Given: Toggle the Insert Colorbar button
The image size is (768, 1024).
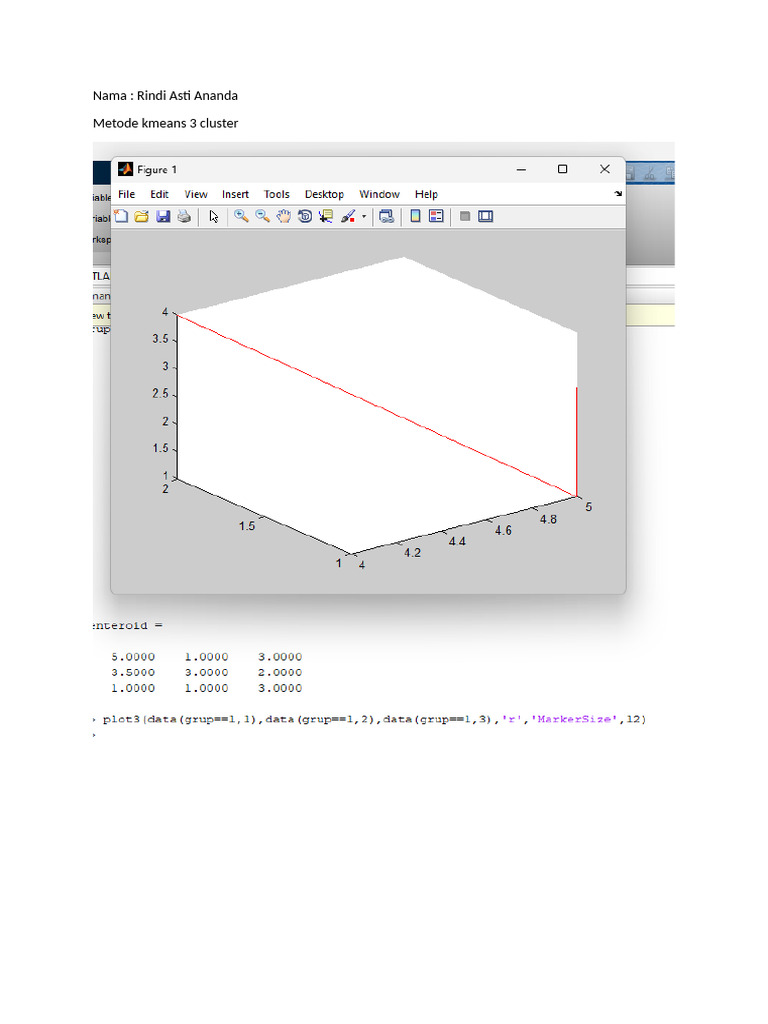Looking at the screenshot, I should tap(415, 216).
